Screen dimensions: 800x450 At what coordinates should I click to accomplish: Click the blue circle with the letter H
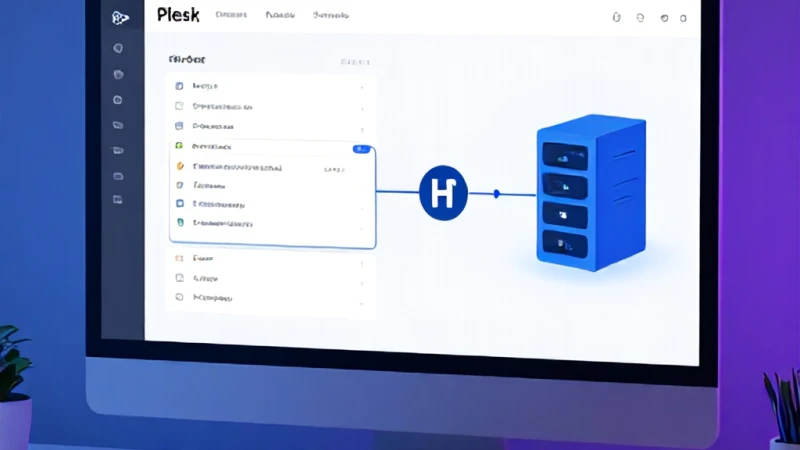point(443,193)
